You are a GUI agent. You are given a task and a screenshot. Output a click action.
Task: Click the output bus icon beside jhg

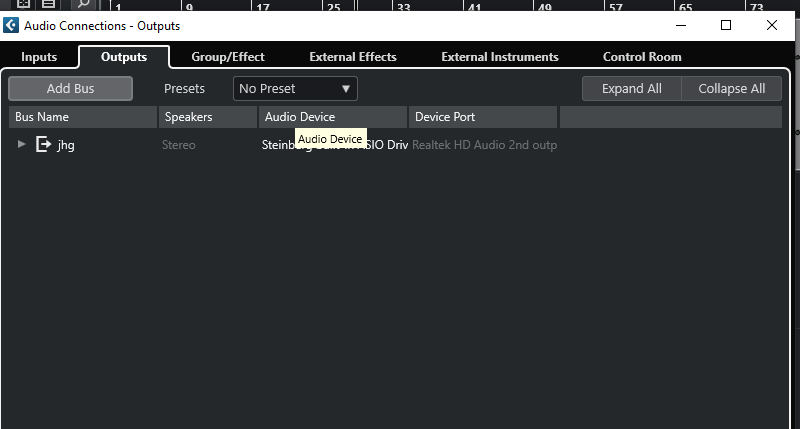43,144
